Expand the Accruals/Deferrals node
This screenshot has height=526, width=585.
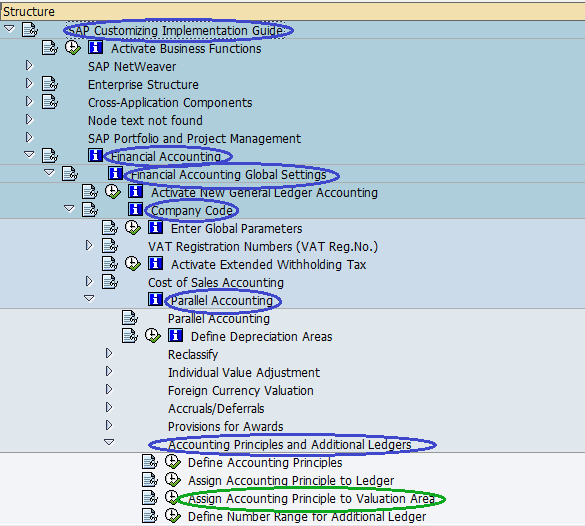(109, 407)
